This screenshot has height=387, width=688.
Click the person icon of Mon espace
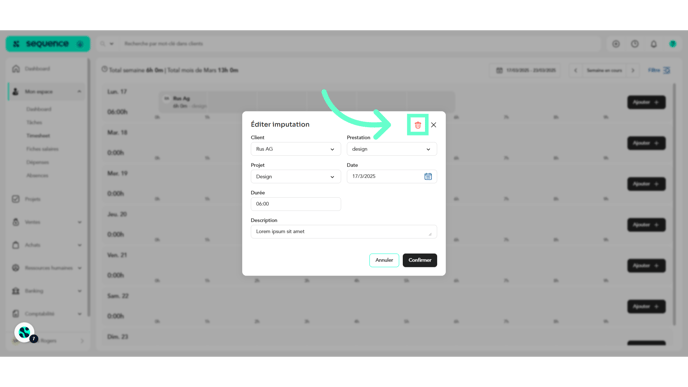[16, 92]
